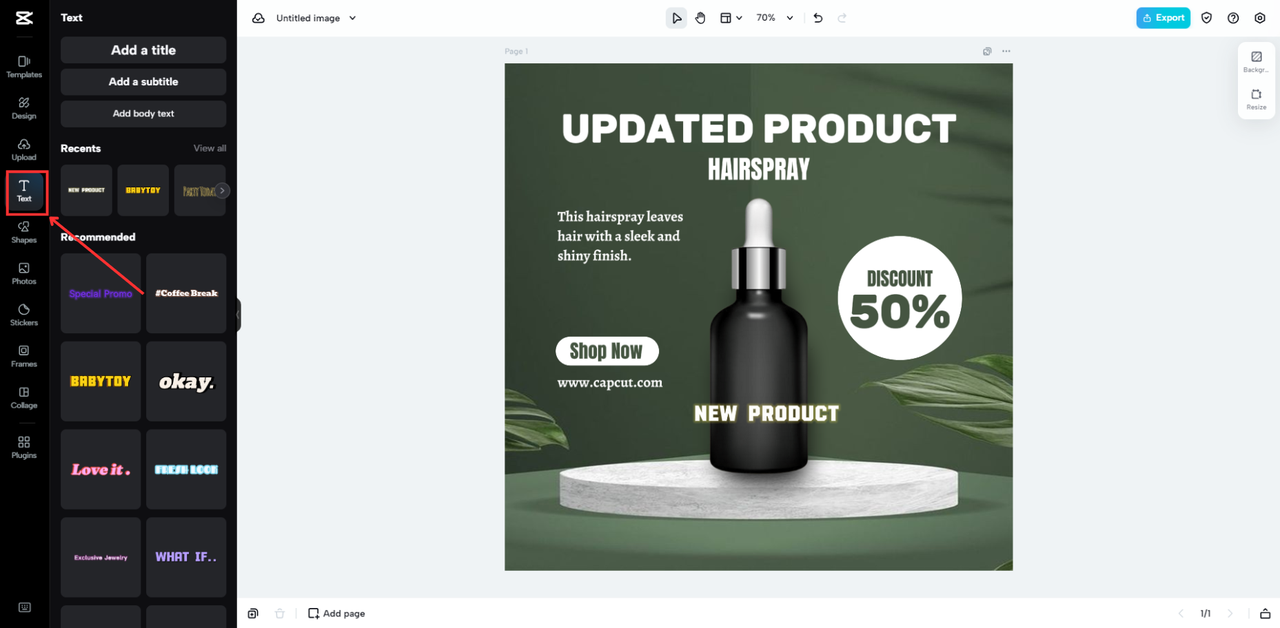
Task: Select the Text sidebar tab
Action: pos(24,191)
